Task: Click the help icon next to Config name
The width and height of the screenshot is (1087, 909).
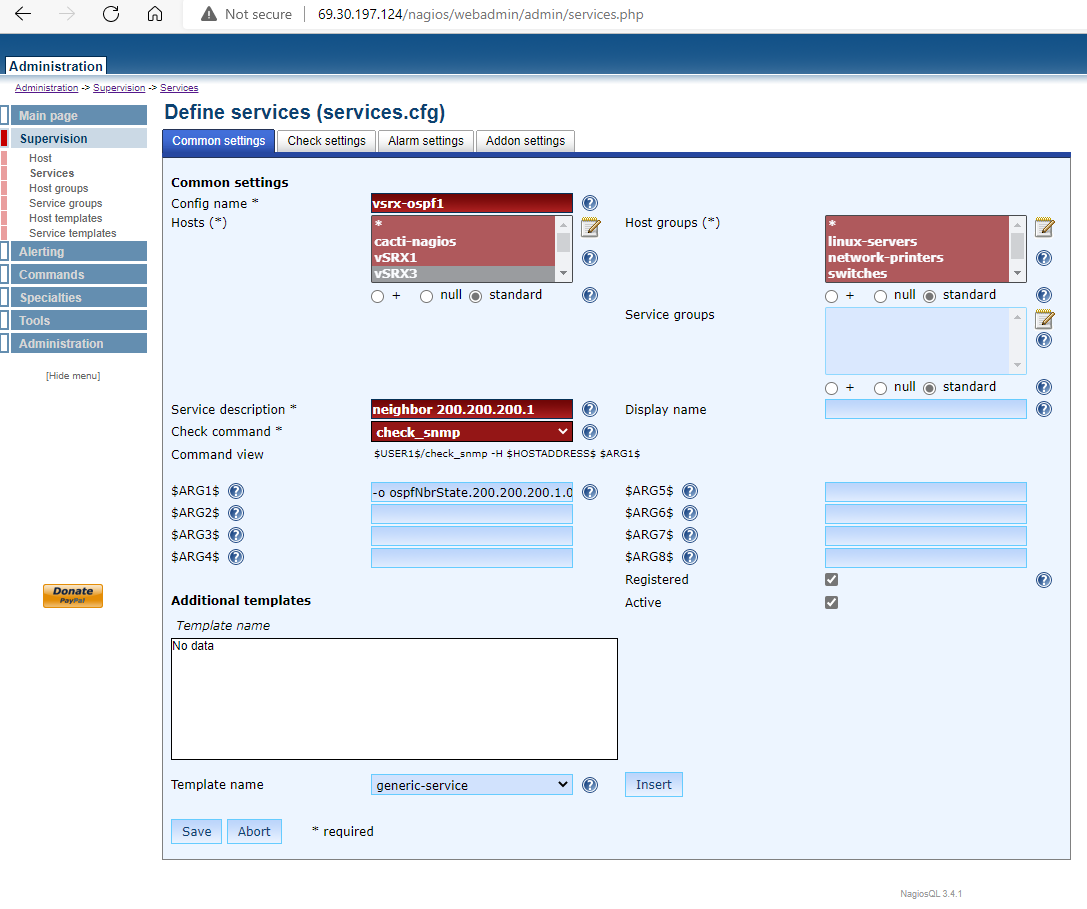Action: click(x=590, y=204)
